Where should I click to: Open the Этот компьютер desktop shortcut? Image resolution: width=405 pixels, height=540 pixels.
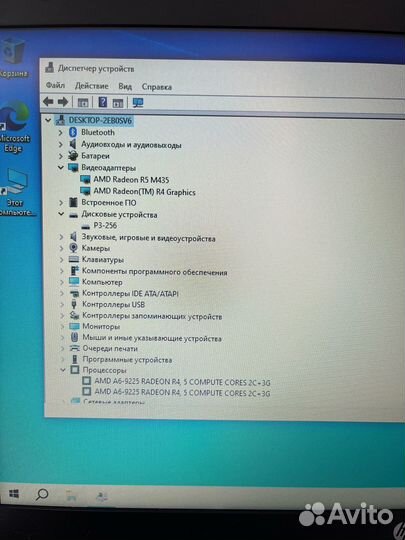click(x=16, y=193)
